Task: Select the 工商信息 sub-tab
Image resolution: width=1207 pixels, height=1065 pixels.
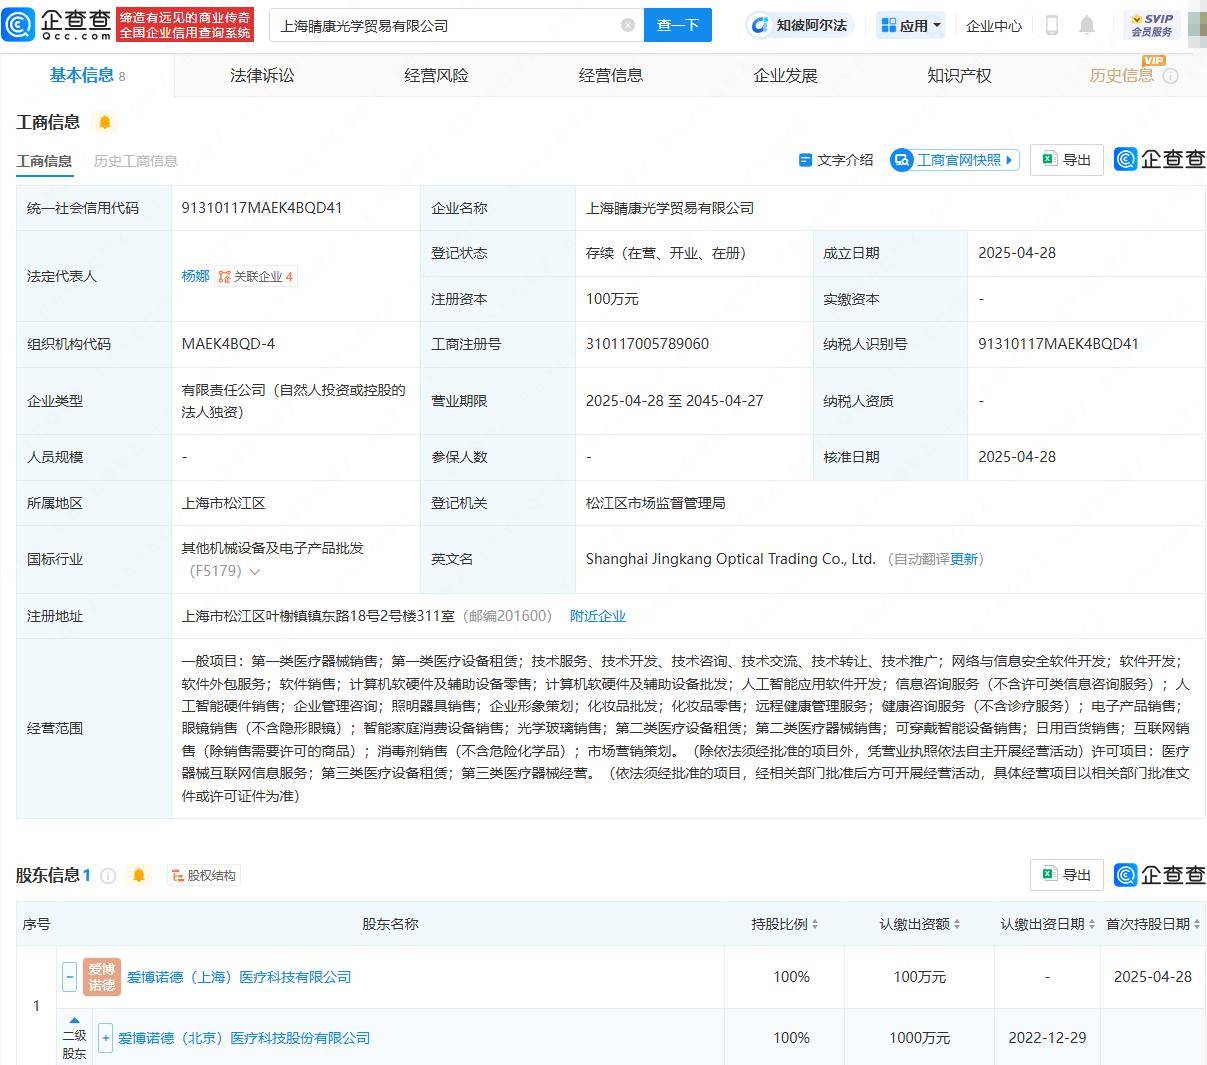Action: 44,161
